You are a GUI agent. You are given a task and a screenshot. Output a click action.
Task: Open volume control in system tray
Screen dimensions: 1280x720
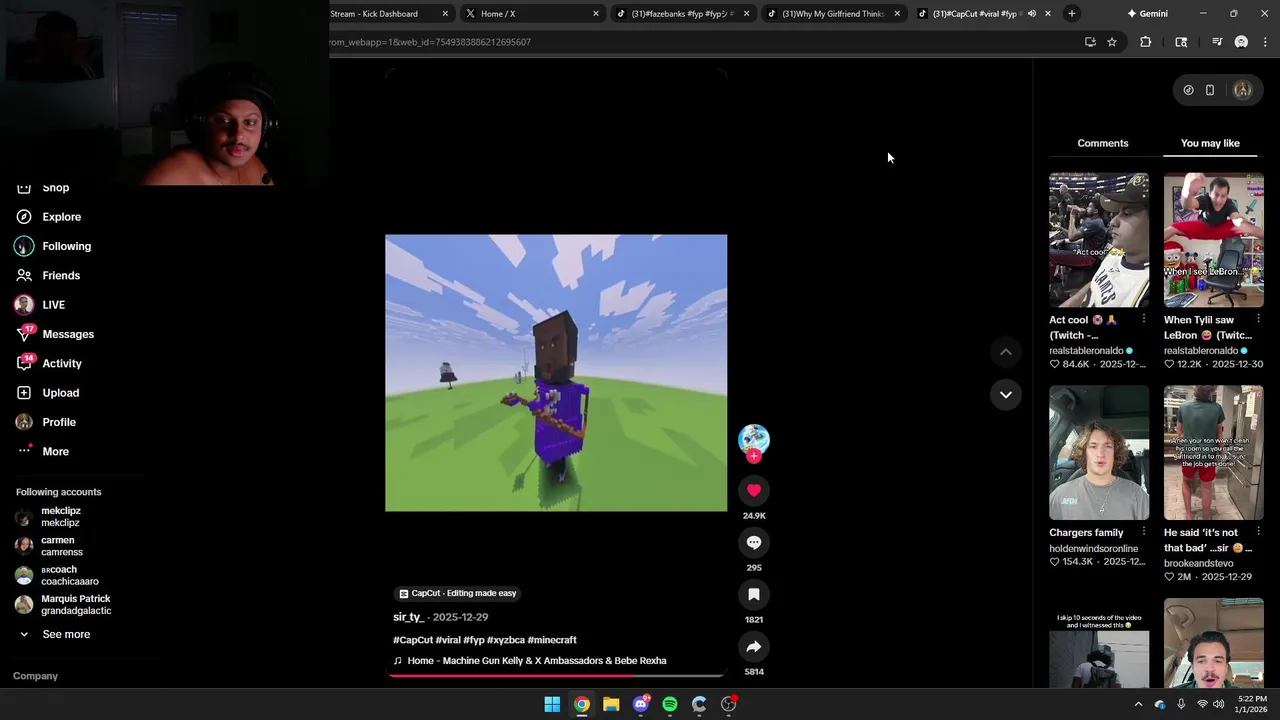click(x=1218, y=704)
